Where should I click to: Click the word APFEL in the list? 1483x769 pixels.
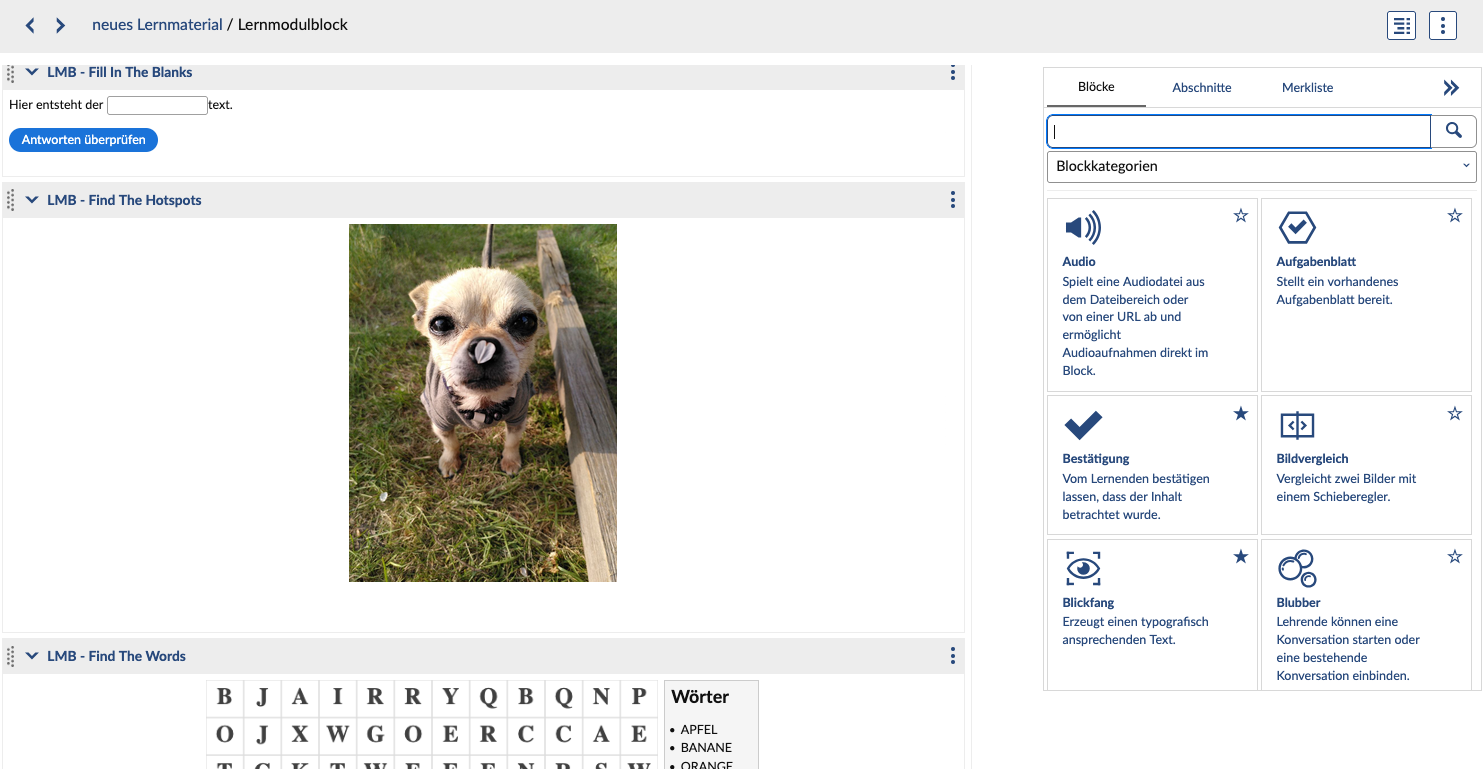point(699,730)
